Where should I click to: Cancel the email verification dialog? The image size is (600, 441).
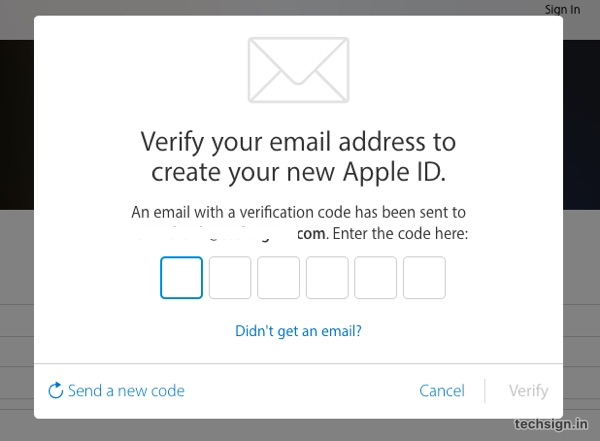point(442,391)
